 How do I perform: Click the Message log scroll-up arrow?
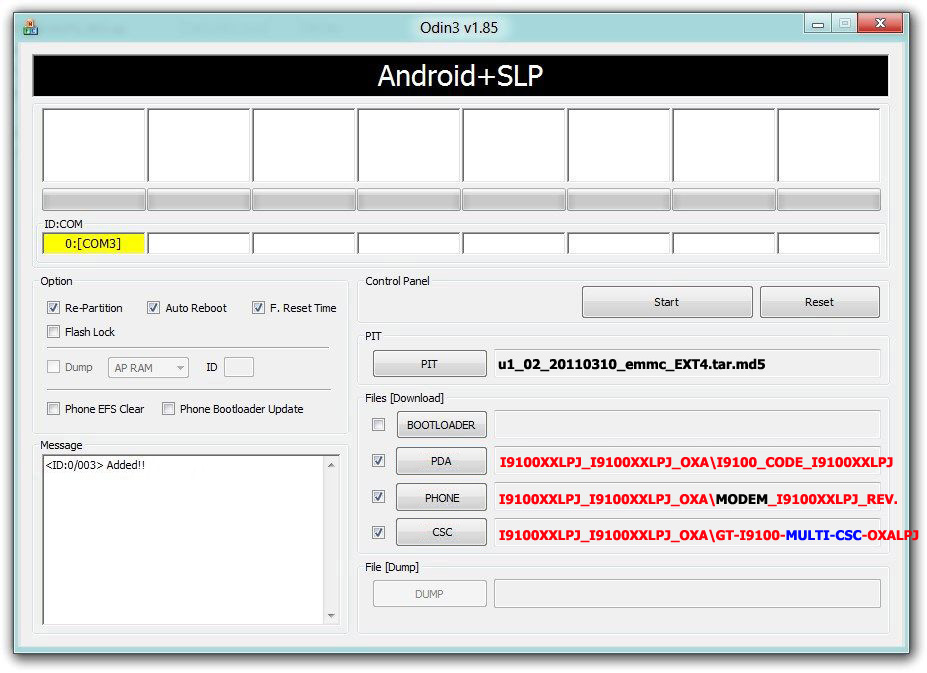[x=331, y=465]
